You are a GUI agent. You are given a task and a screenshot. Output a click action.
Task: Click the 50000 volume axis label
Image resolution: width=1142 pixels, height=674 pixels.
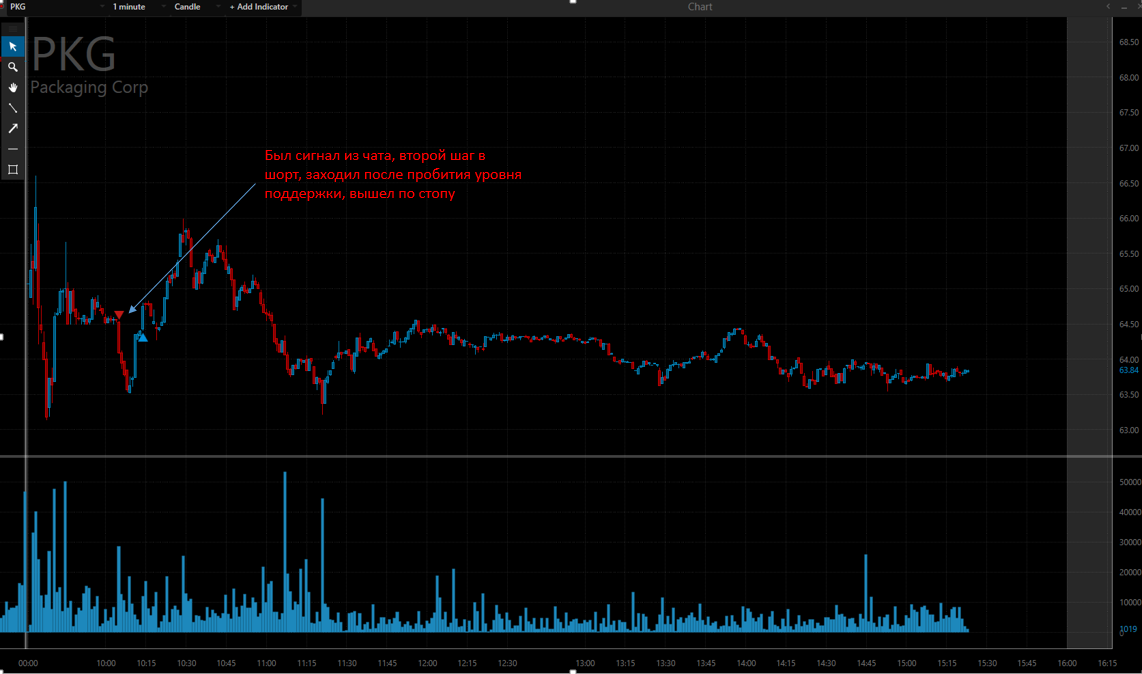click(1130, 482)
